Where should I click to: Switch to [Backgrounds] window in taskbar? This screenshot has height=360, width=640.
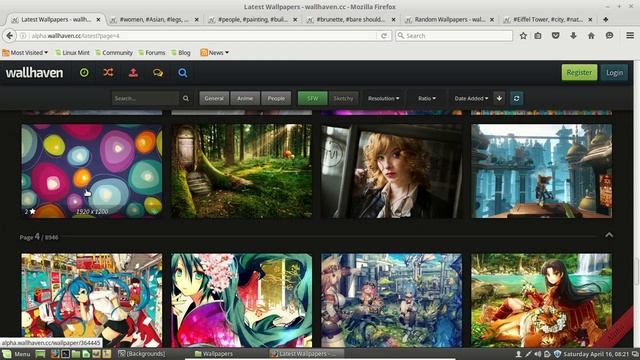pos(142,354)
